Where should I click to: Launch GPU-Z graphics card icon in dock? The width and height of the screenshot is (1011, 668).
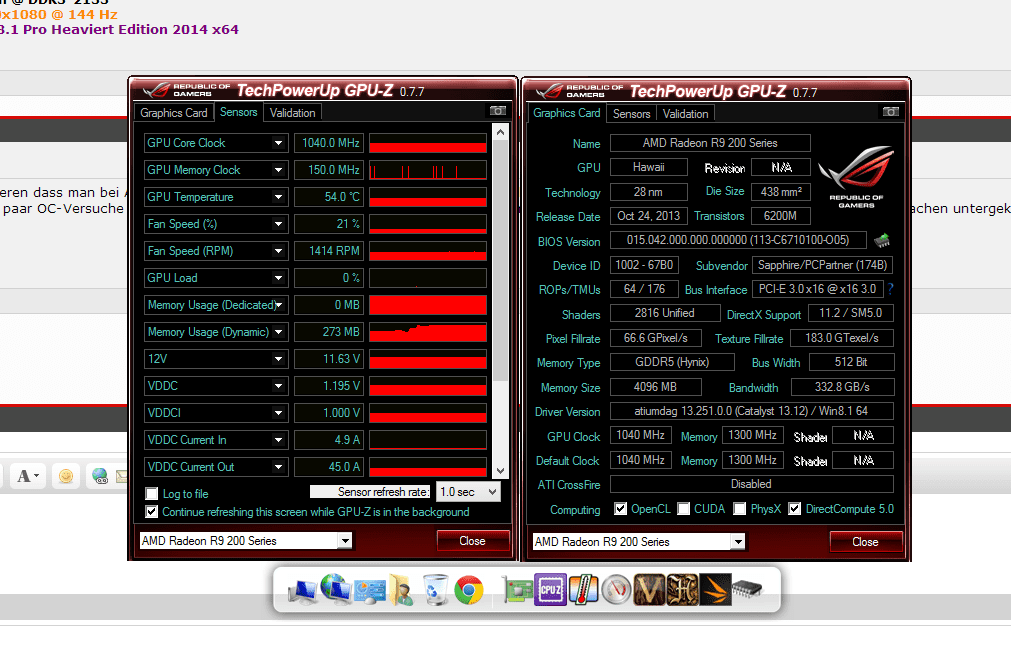pyautogui.click(x=518, y=591)
